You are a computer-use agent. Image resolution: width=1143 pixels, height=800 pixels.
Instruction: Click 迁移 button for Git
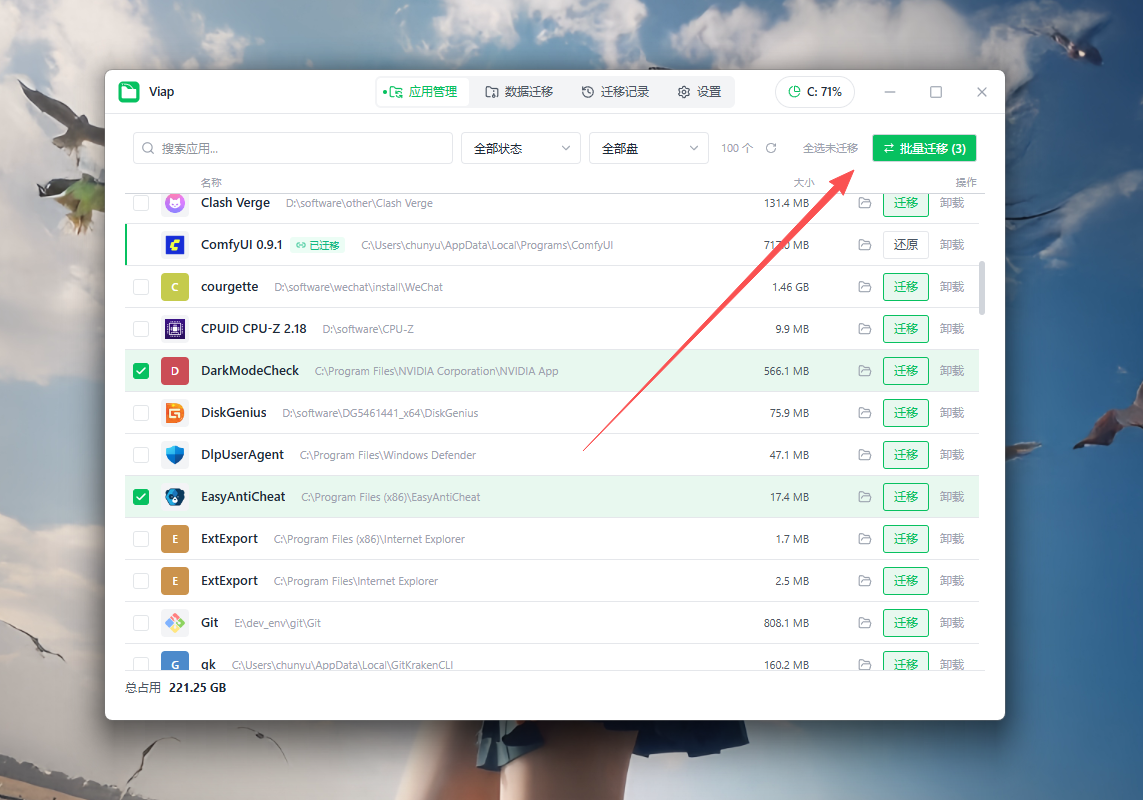pyautogui.click(x=905, y=623)
